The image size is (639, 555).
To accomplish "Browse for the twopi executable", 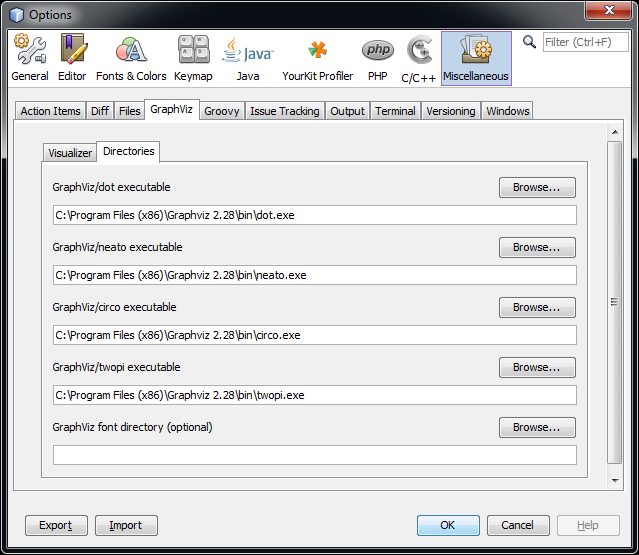I will pos(537,367).
